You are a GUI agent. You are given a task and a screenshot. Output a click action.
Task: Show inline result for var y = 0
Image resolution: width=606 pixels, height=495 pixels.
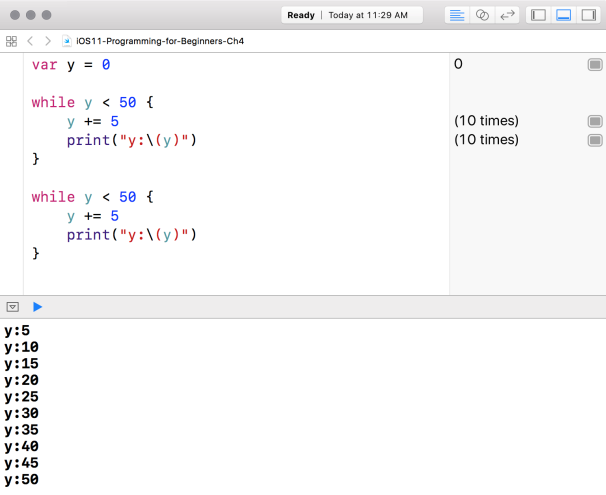click(x=595, y=64)
